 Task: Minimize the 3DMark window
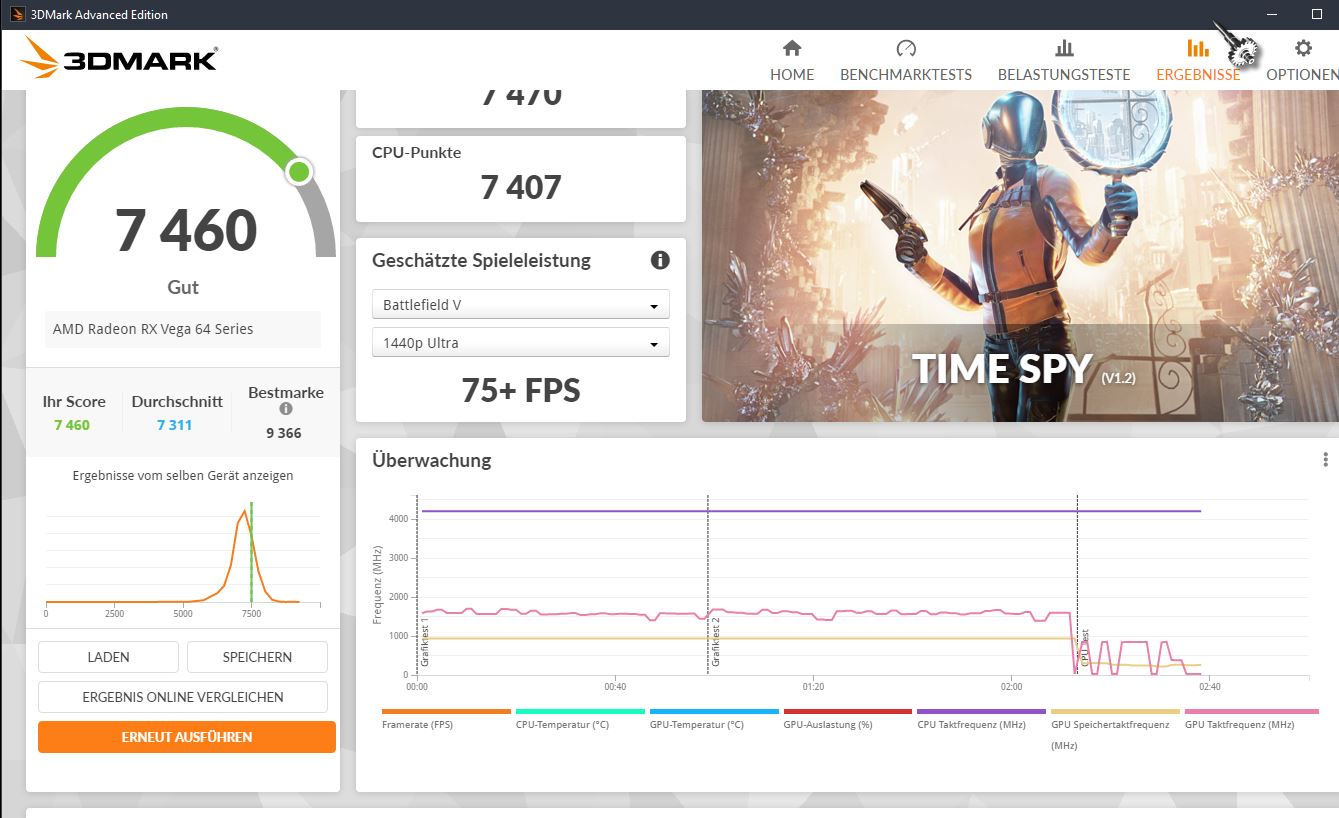click(x=1272, y=14)
